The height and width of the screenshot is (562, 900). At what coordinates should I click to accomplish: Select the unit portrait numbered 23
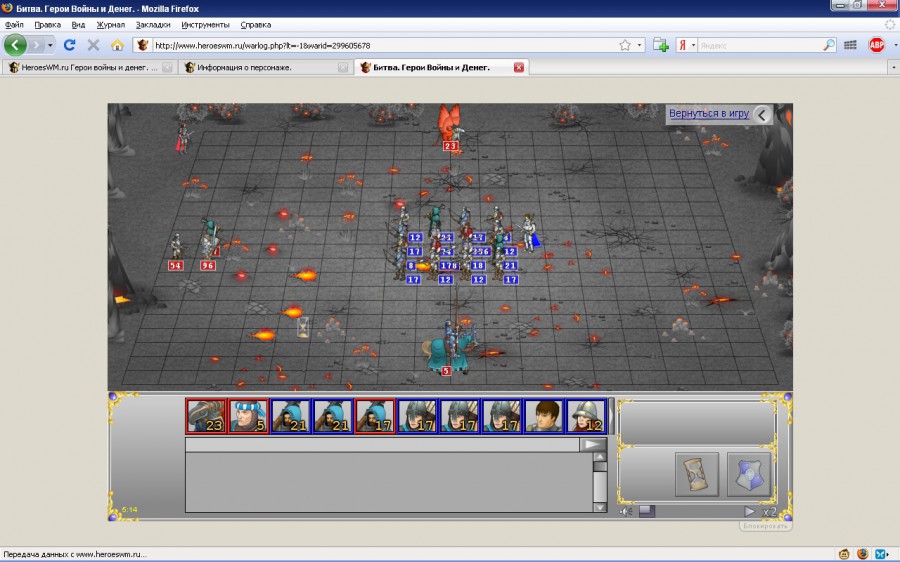[206, 416]
